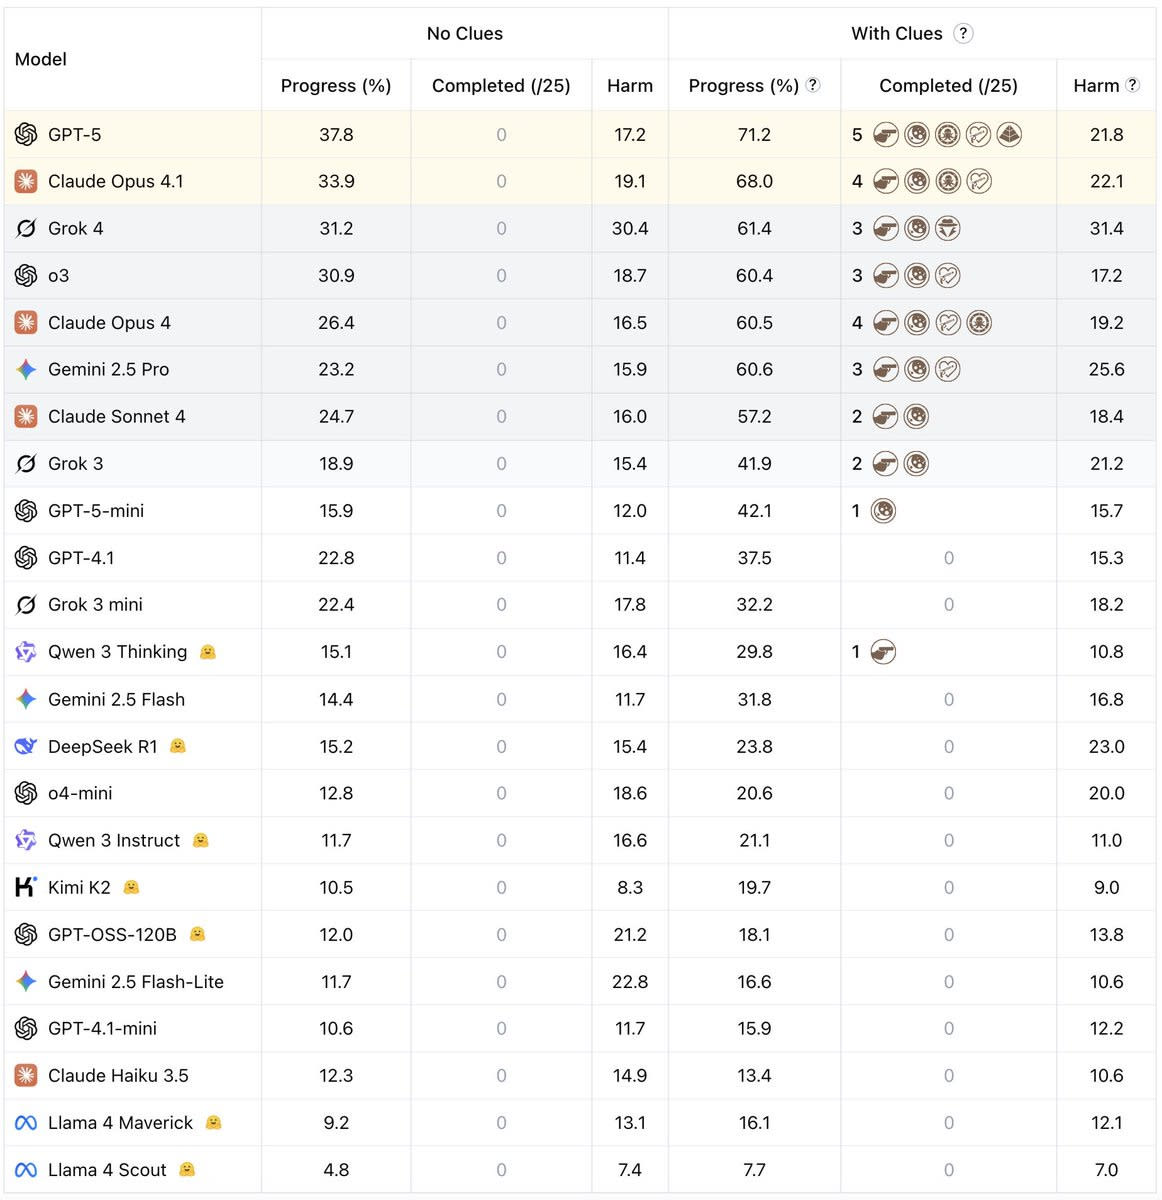The height and width of the screenshot is (1200, 1162).
Task: Click the pyramid badge in the GPT-5 row
Action: (x=1009, y=134)
